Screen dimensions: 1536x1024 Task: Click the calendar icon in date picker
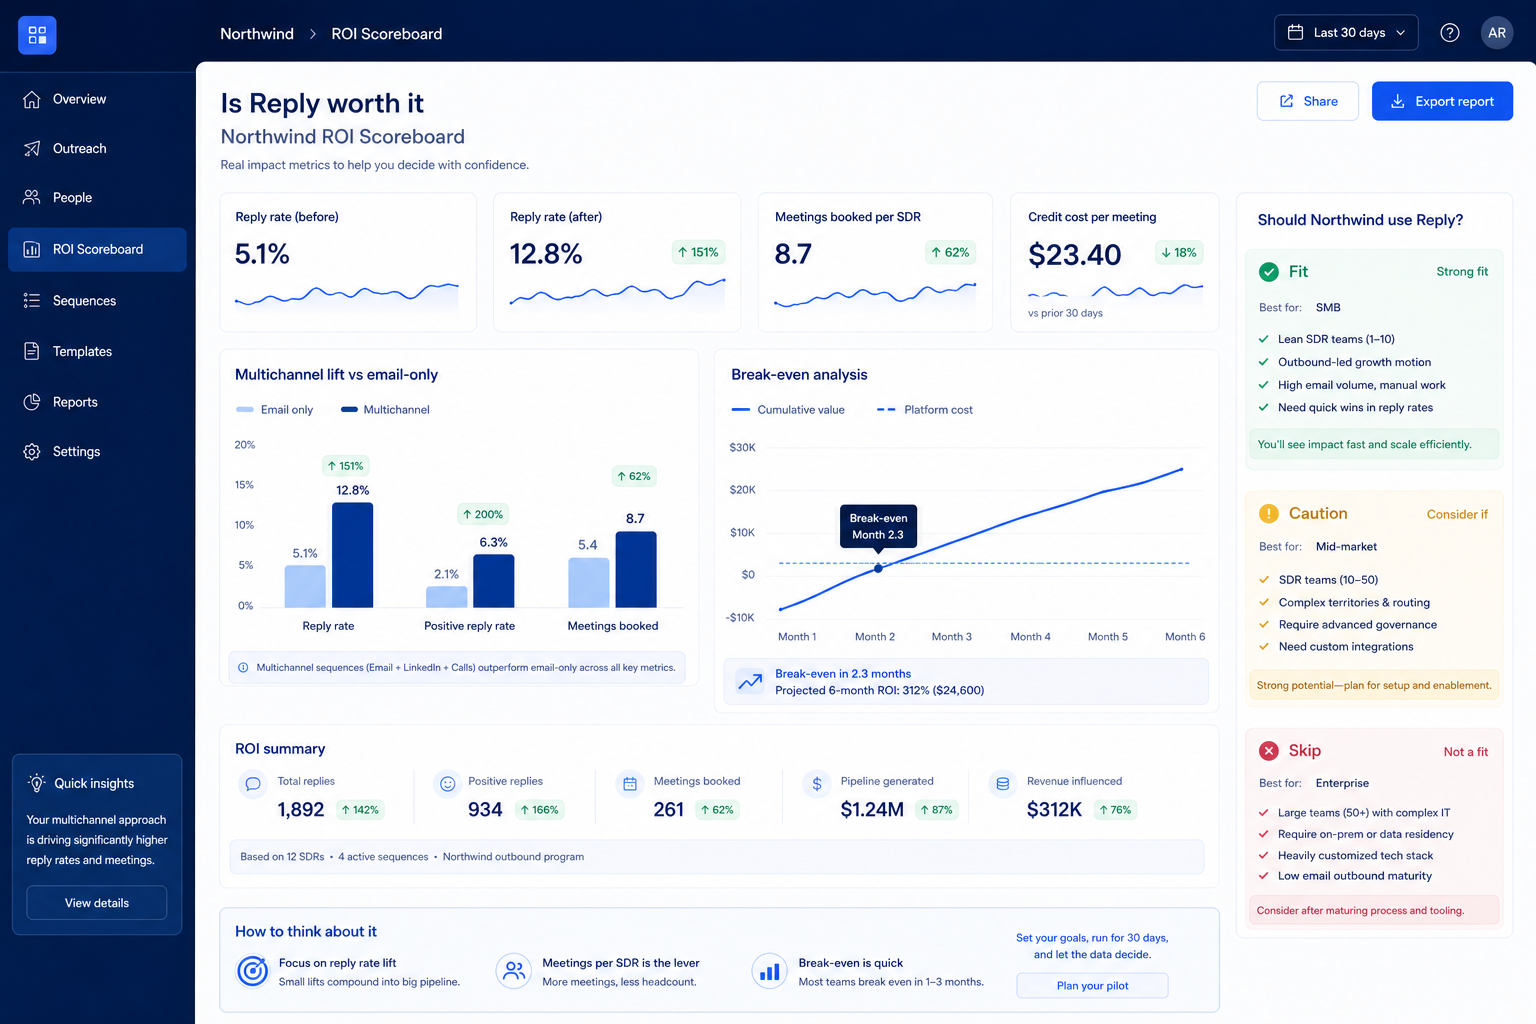pos(1295,33)
